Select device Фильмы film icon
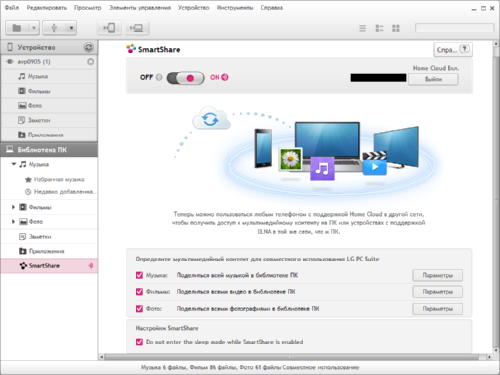 (22, 91)
